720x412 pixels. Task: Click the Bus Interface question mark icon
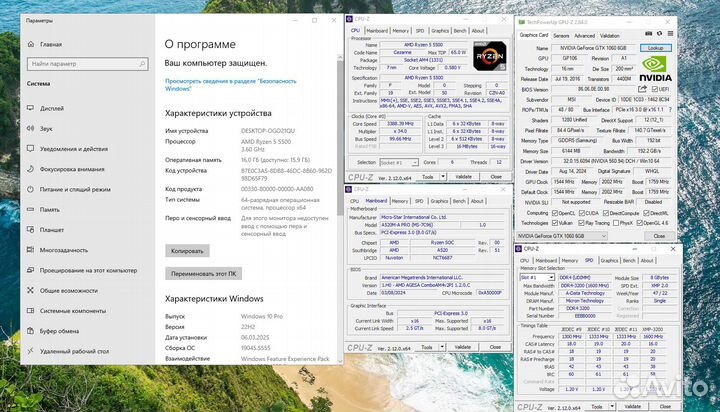pyautogui.click(x=670, y=110)
